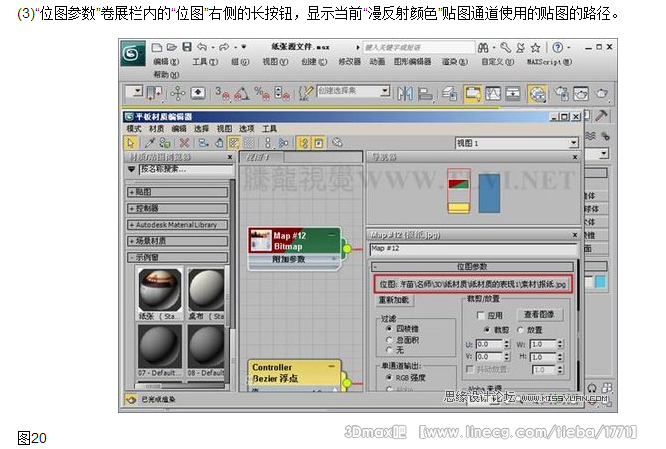Click the Redo arrow icon

224,47
